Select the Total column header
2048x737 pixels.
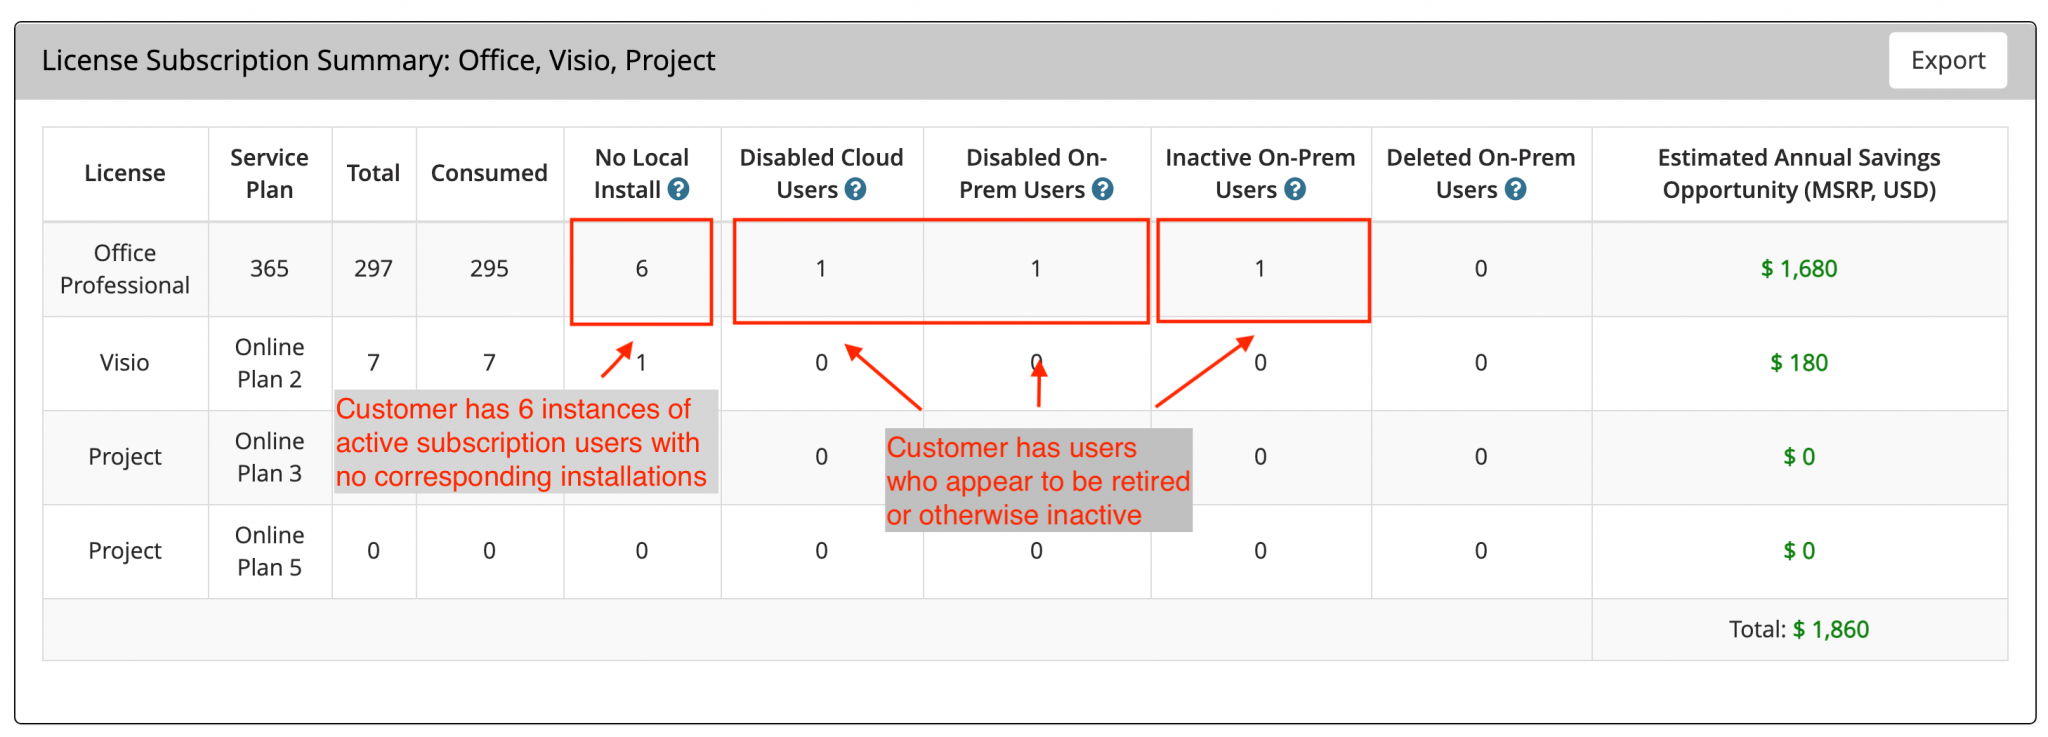pyautogui.click(x=373, y=173)
